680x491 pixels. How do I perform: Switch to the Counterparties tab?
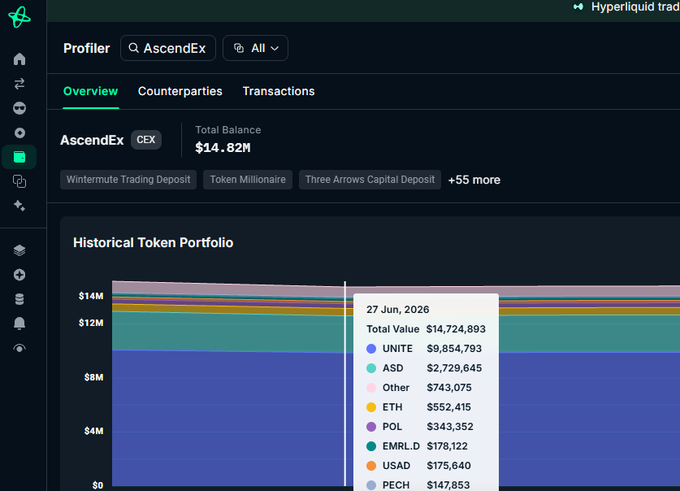pyautogui.click(x=180, y=91)
